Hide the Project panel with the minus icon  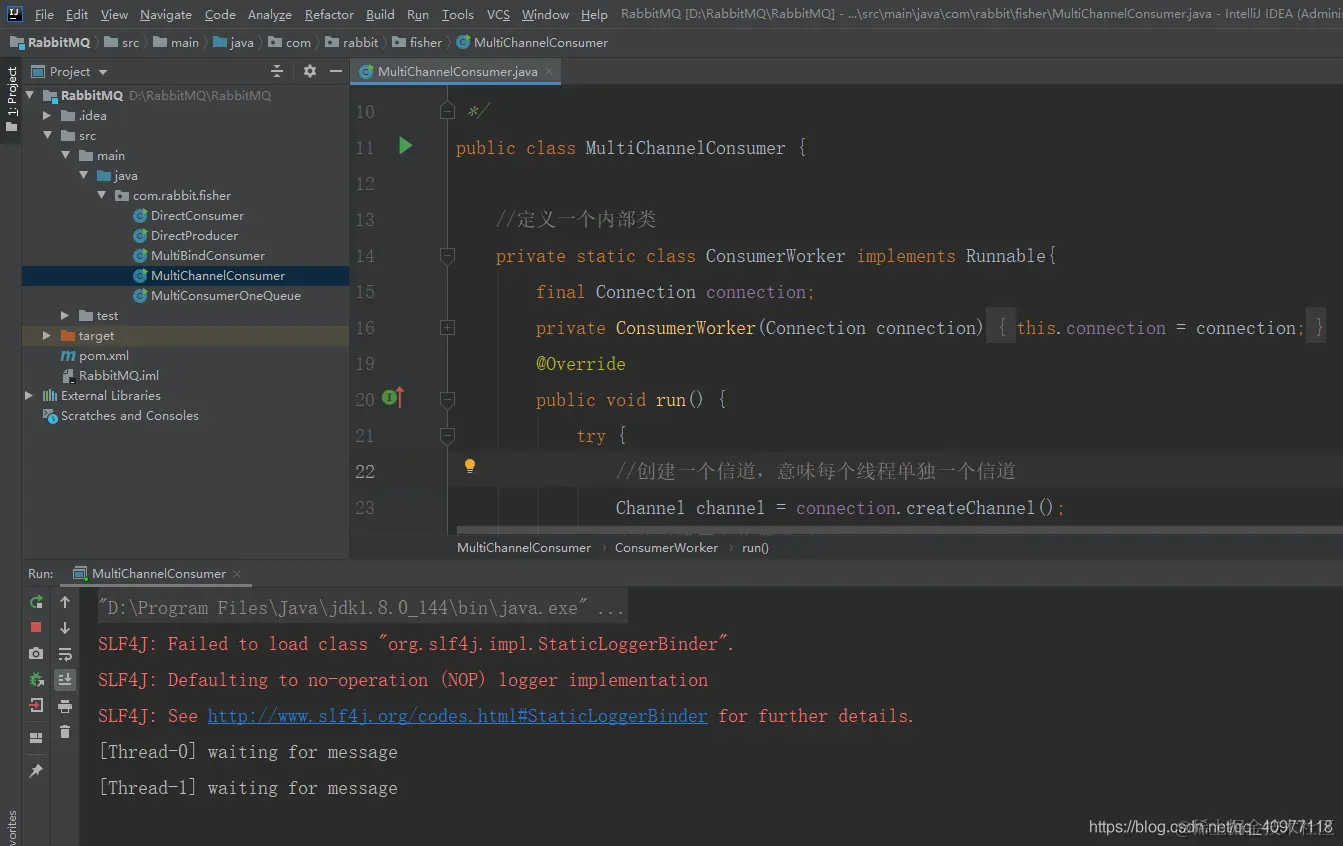pyautogui.click(x=335, y=71)
